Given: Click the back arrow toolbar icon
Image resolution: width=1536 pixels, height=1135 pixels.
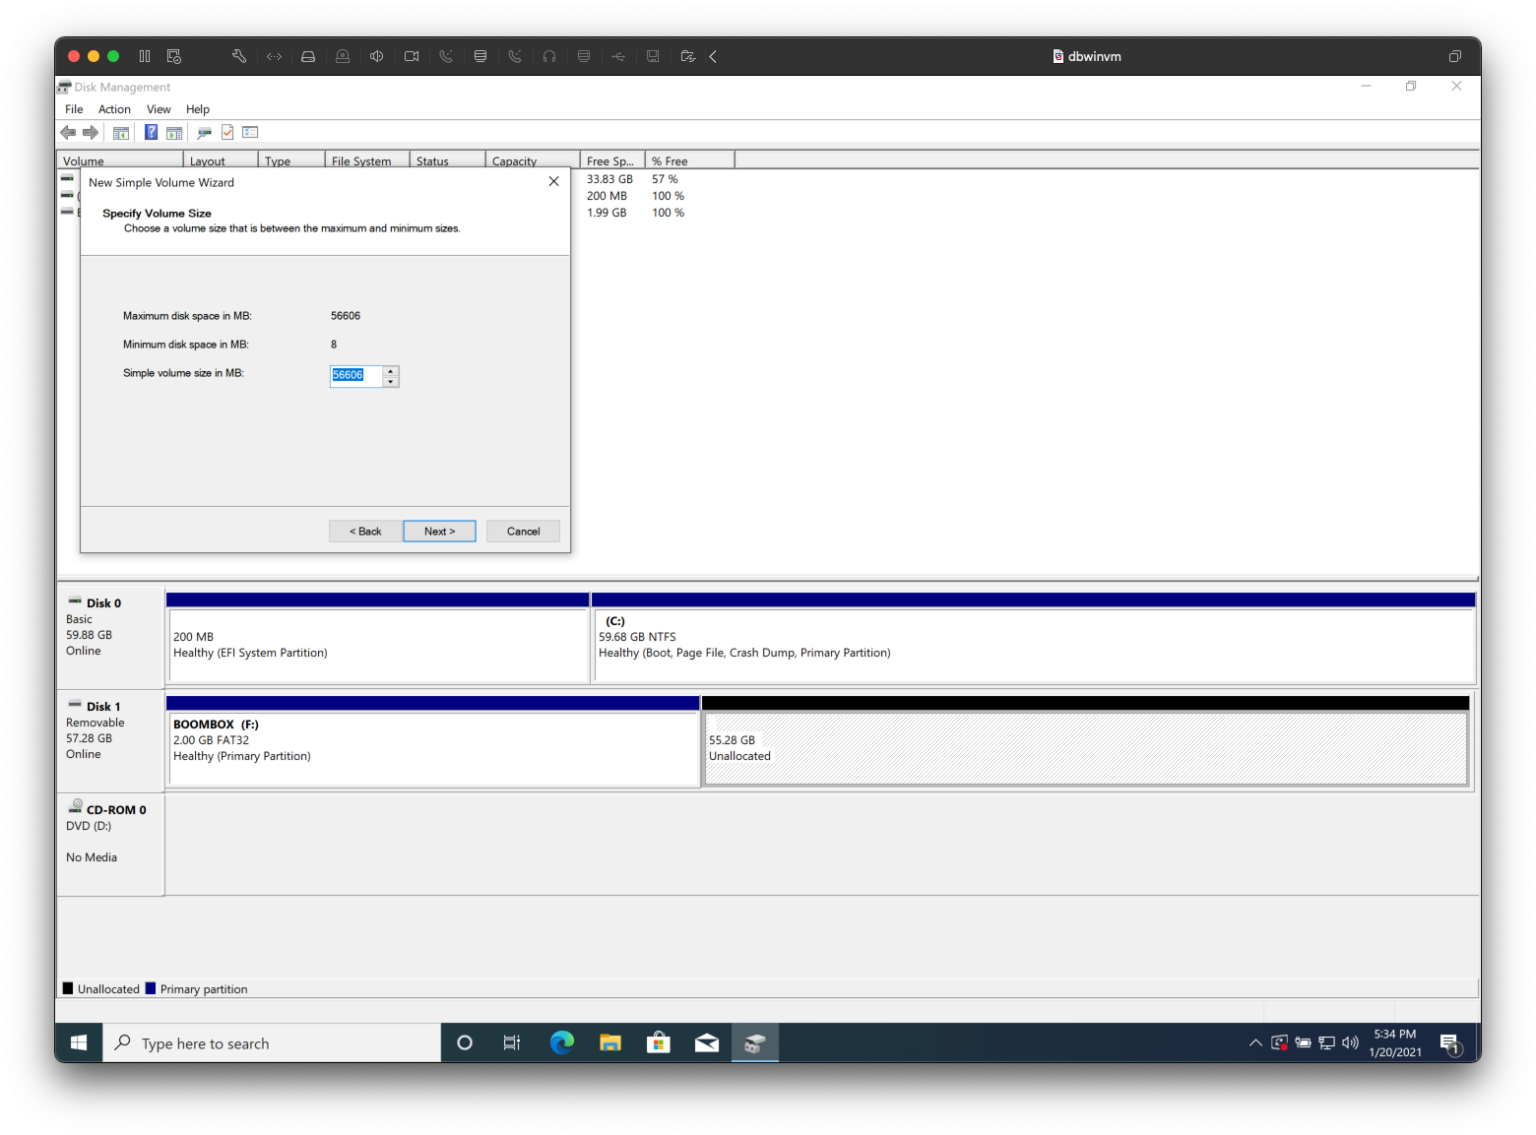Looking at the screenshot, I should pyautogui.click(x=68, y=132).
